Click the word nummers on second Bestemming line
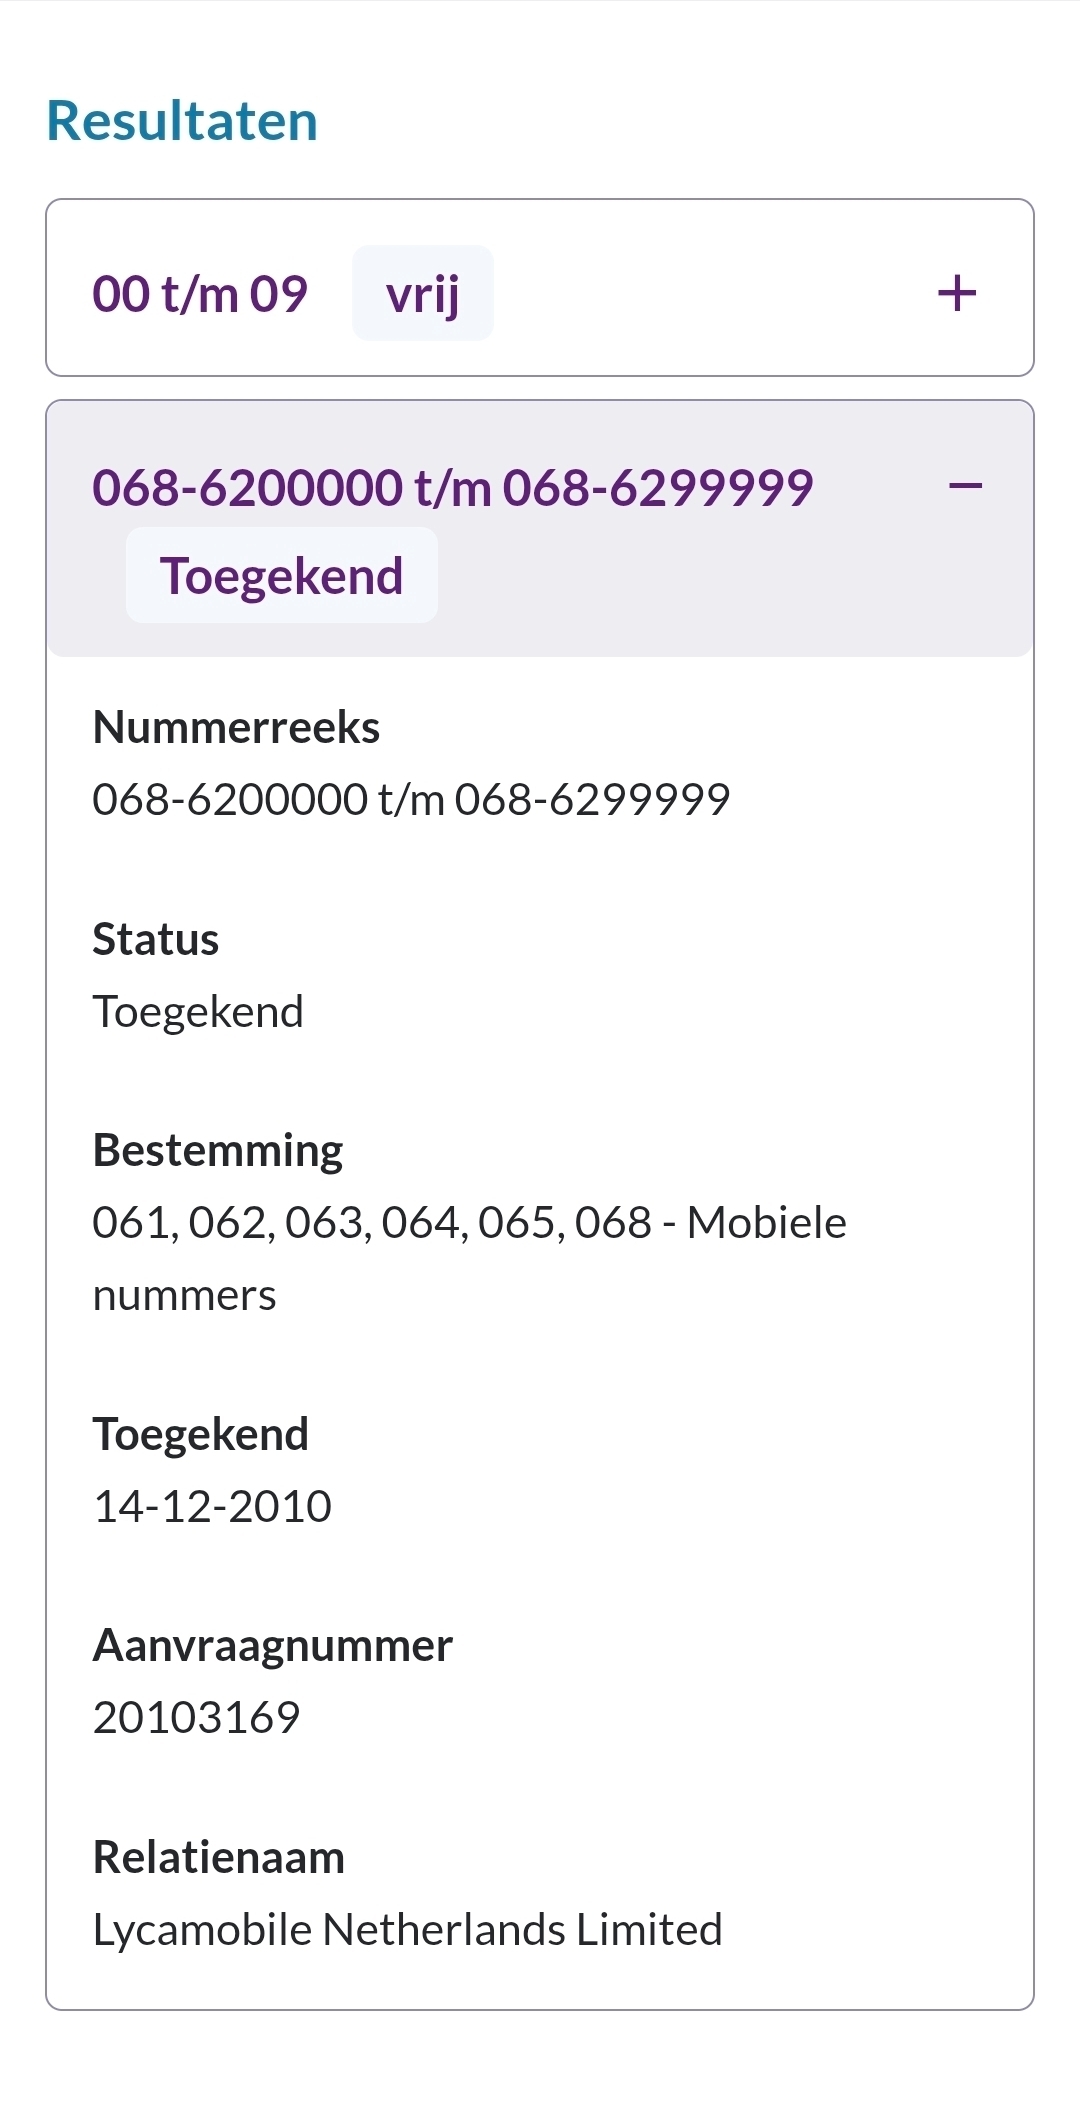 (x=185, y=1296)
